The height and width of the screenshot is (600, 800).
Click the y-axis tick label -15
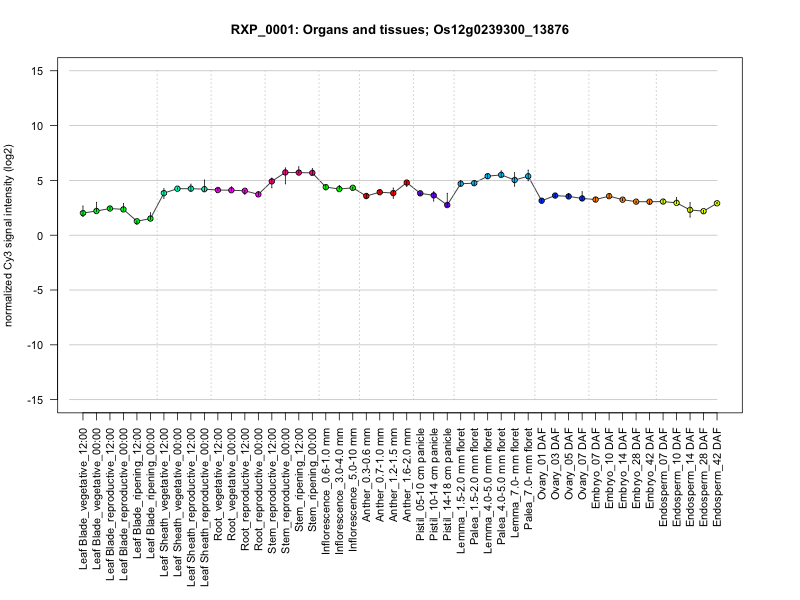[x=35, y=400]
